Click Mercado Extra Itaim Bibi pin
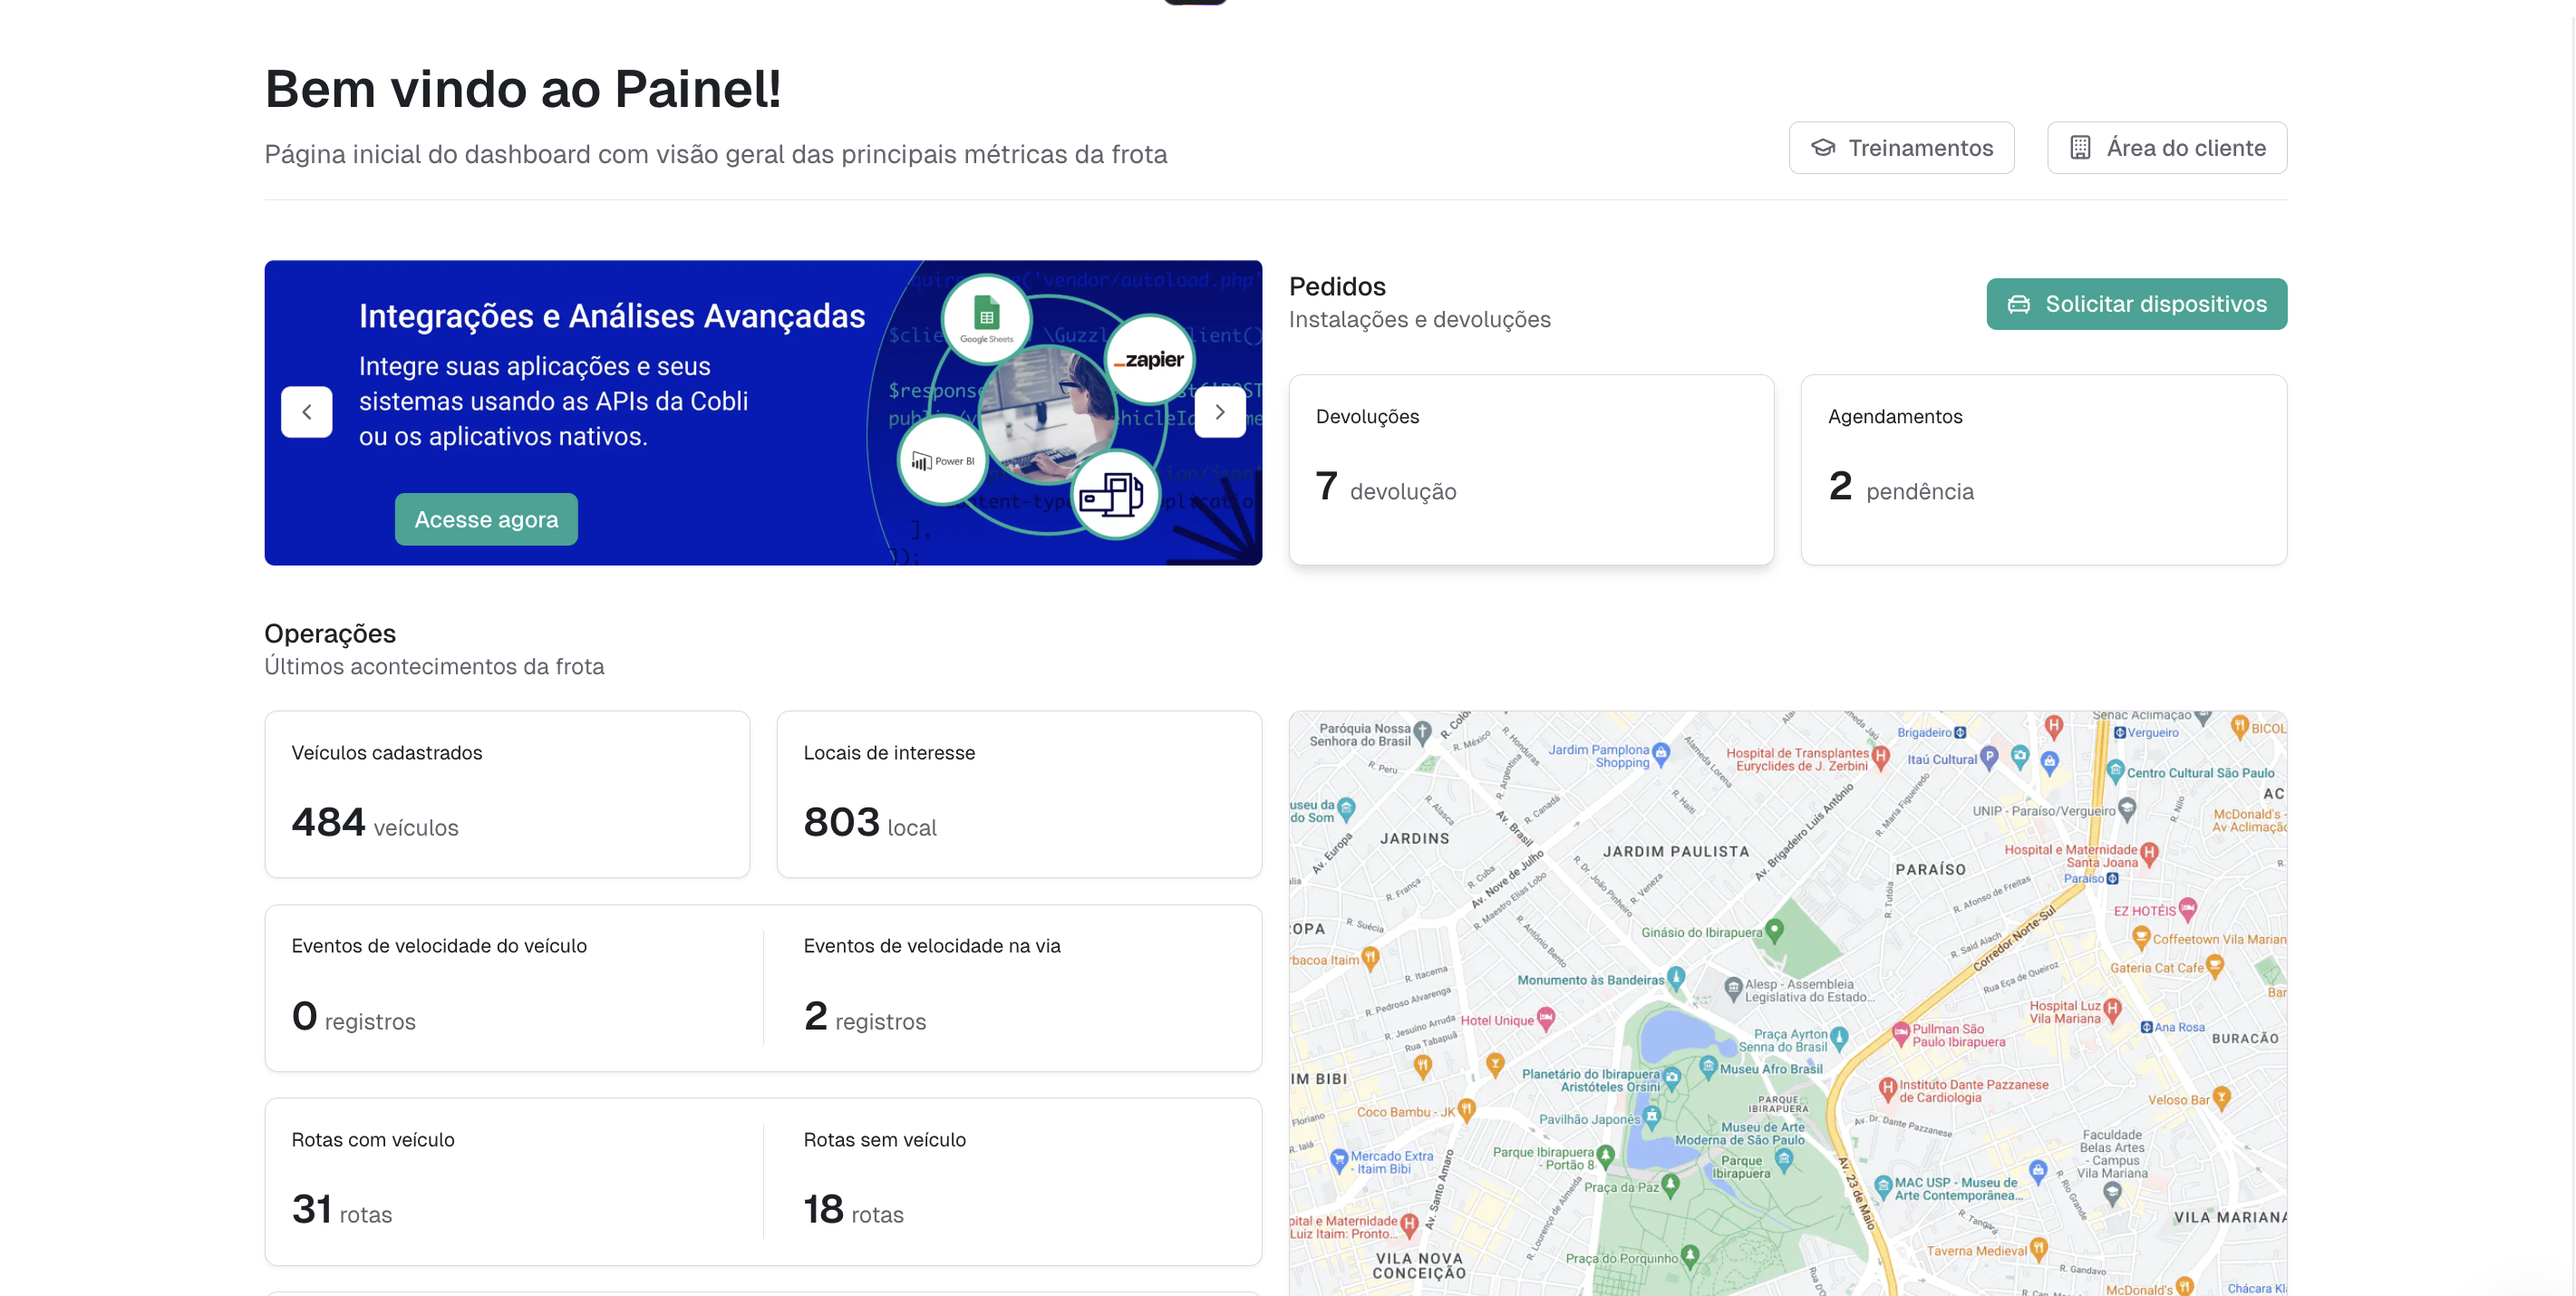Viewport: 2576px width, 1296px height. [1339, 1160]
